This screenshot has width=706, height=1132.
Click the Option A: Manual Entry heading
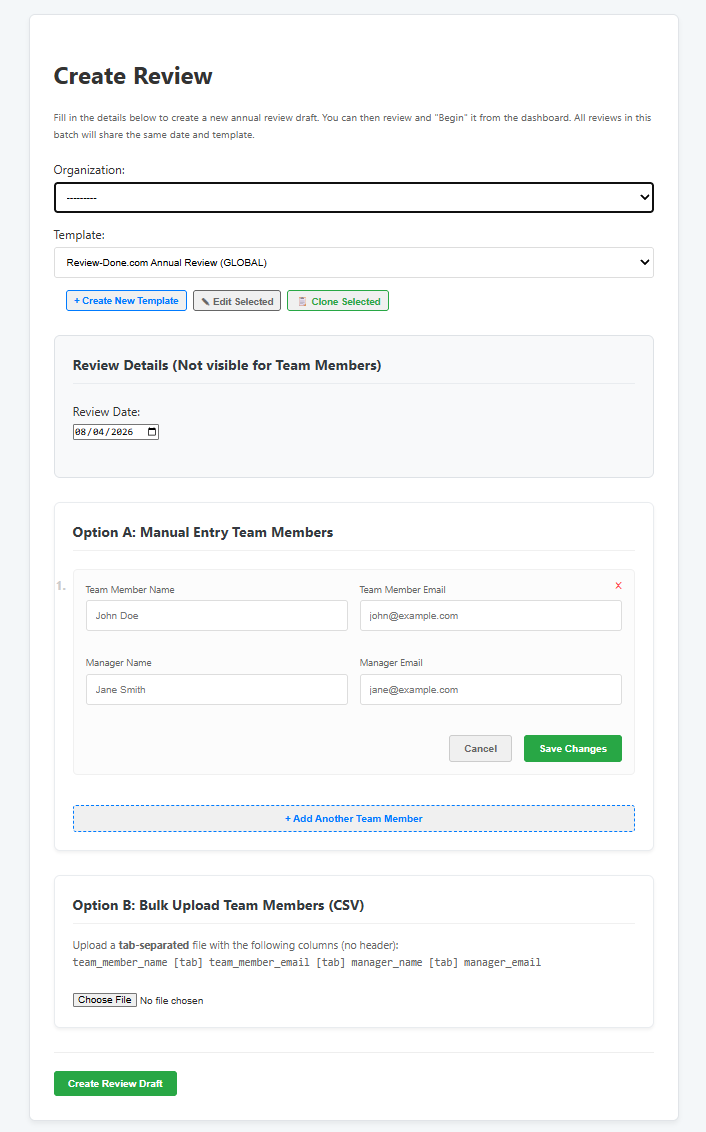[203, 532]
